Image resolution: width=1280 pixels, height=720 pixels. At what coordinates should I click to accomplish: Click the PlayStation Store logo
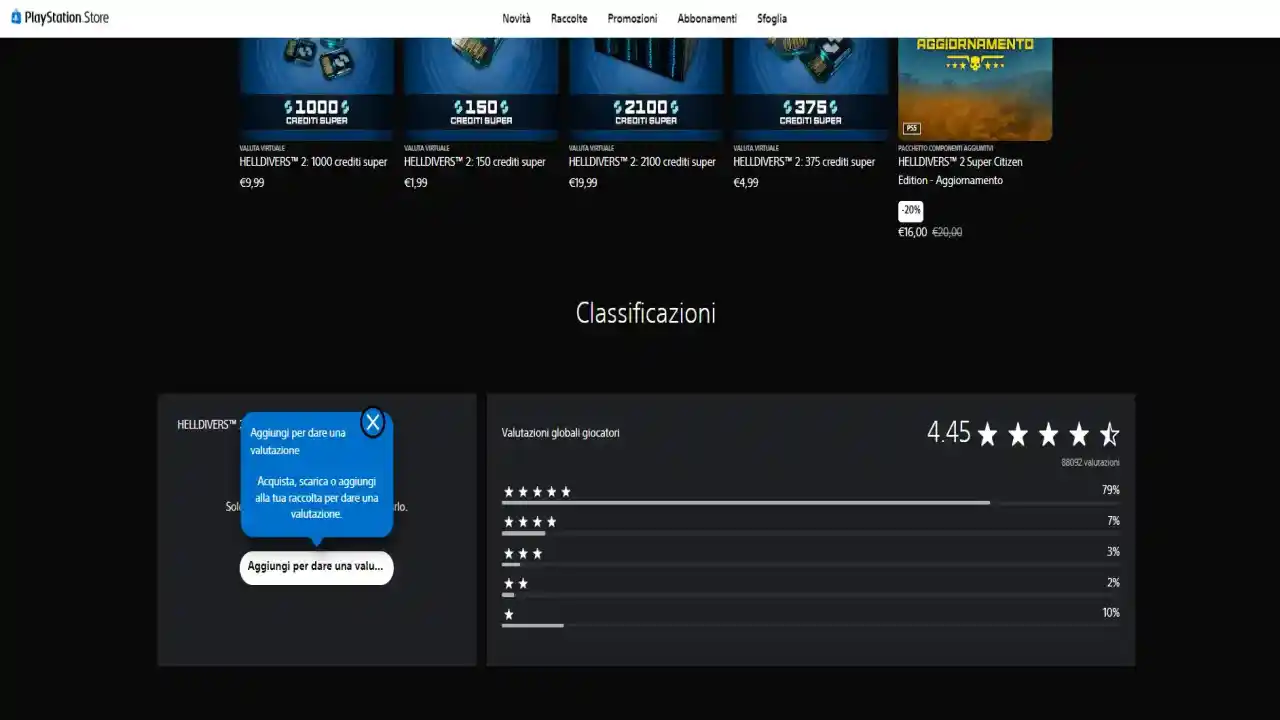(59, 18)
